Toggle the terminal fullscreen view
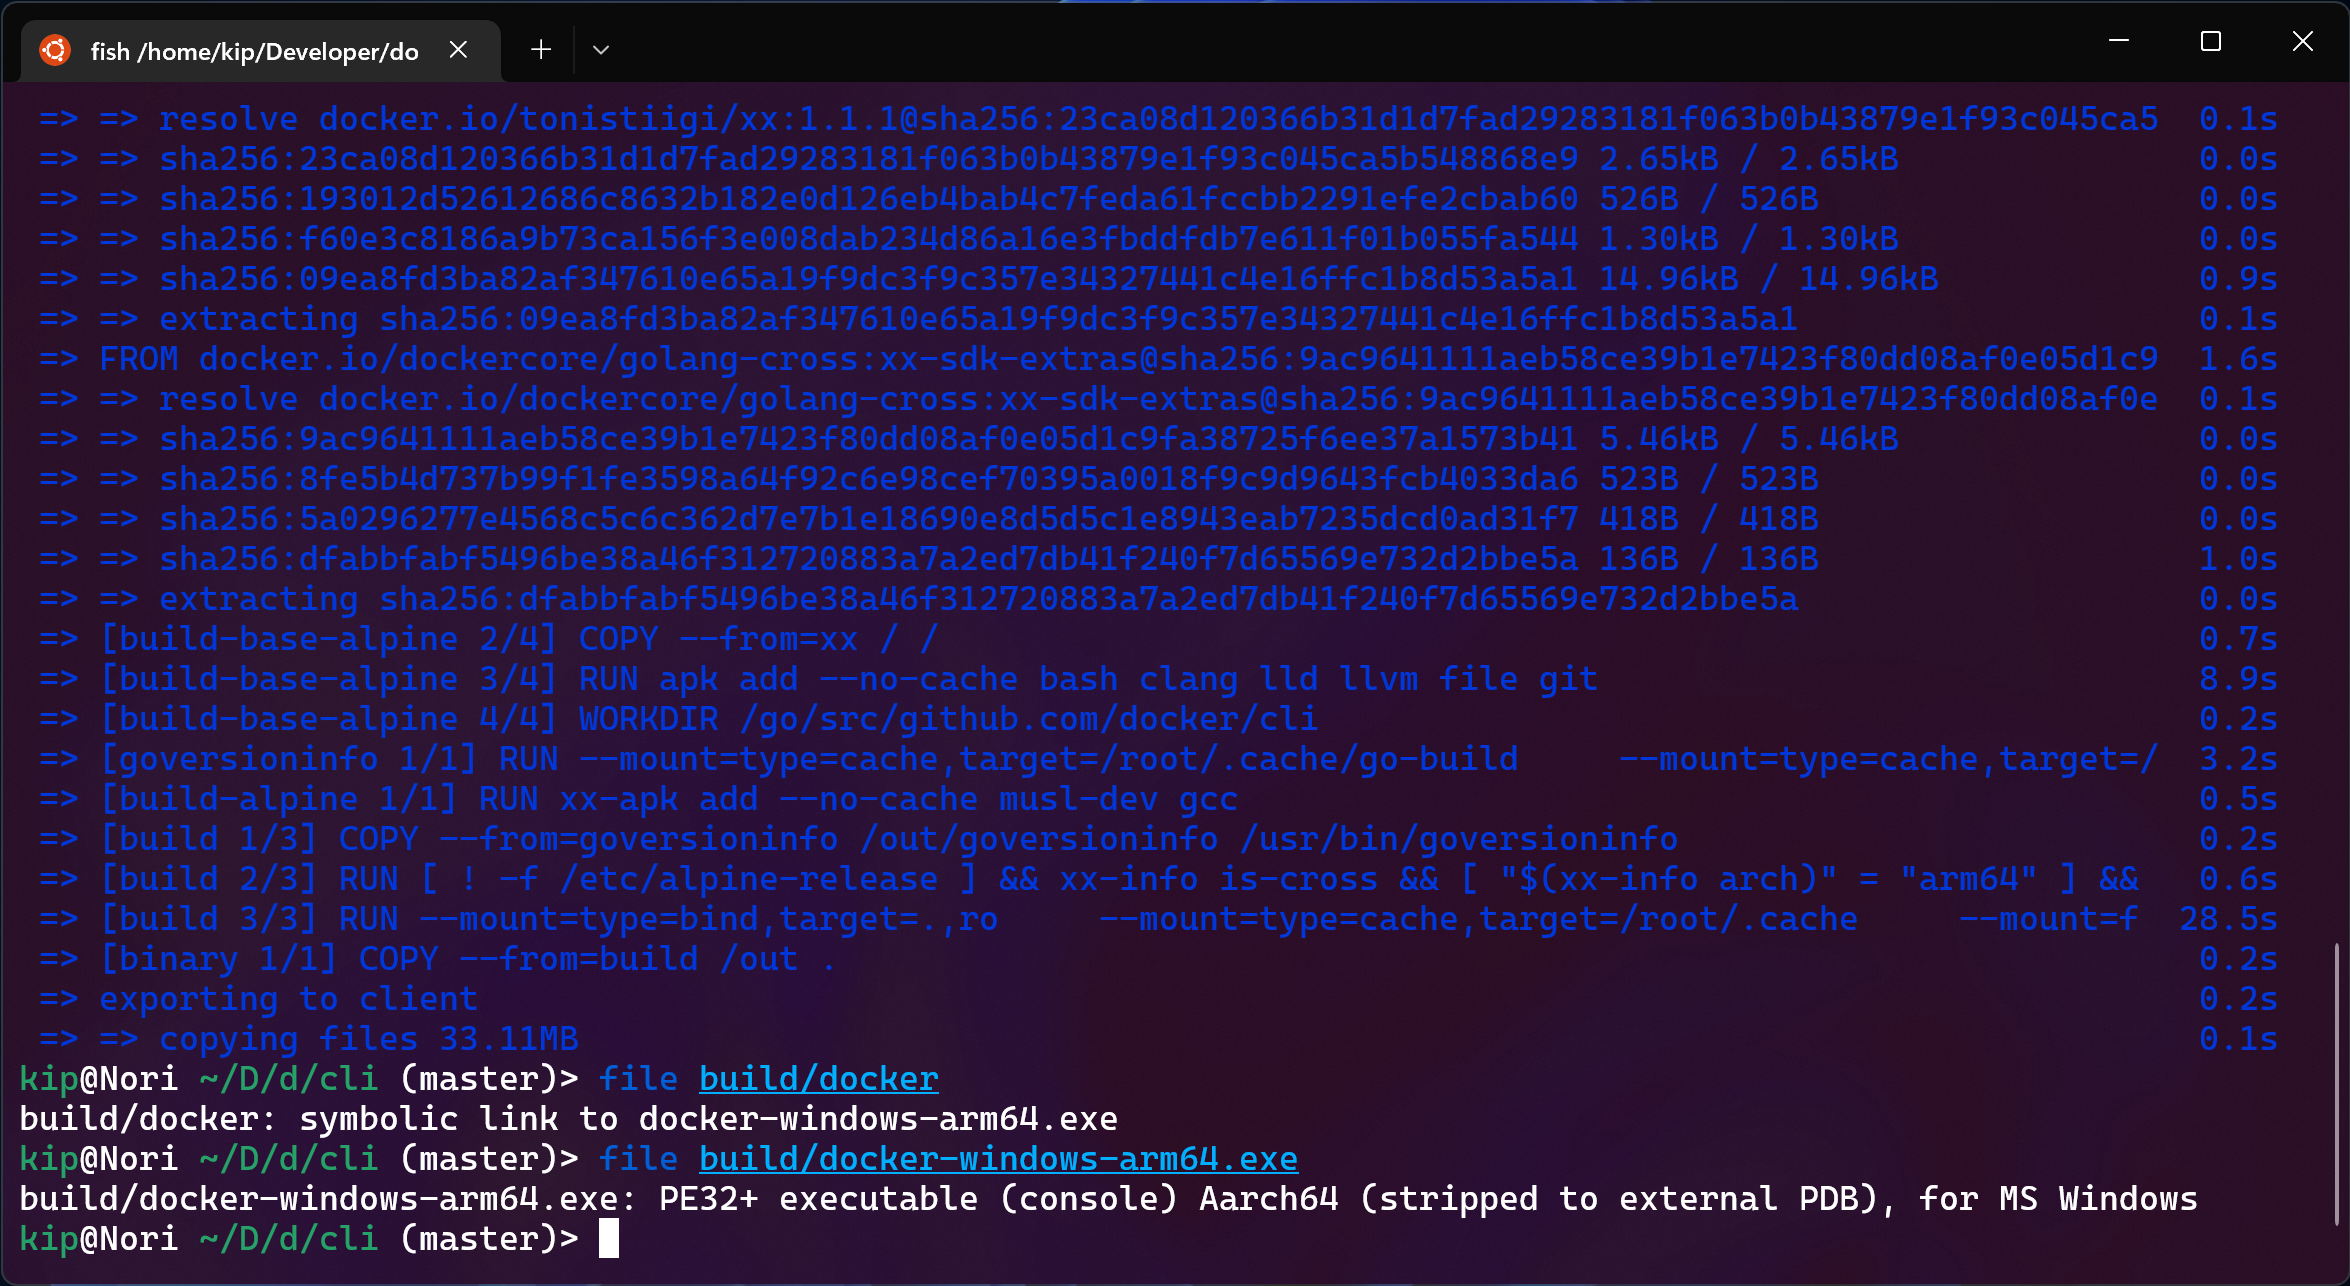 [2211, 44]
